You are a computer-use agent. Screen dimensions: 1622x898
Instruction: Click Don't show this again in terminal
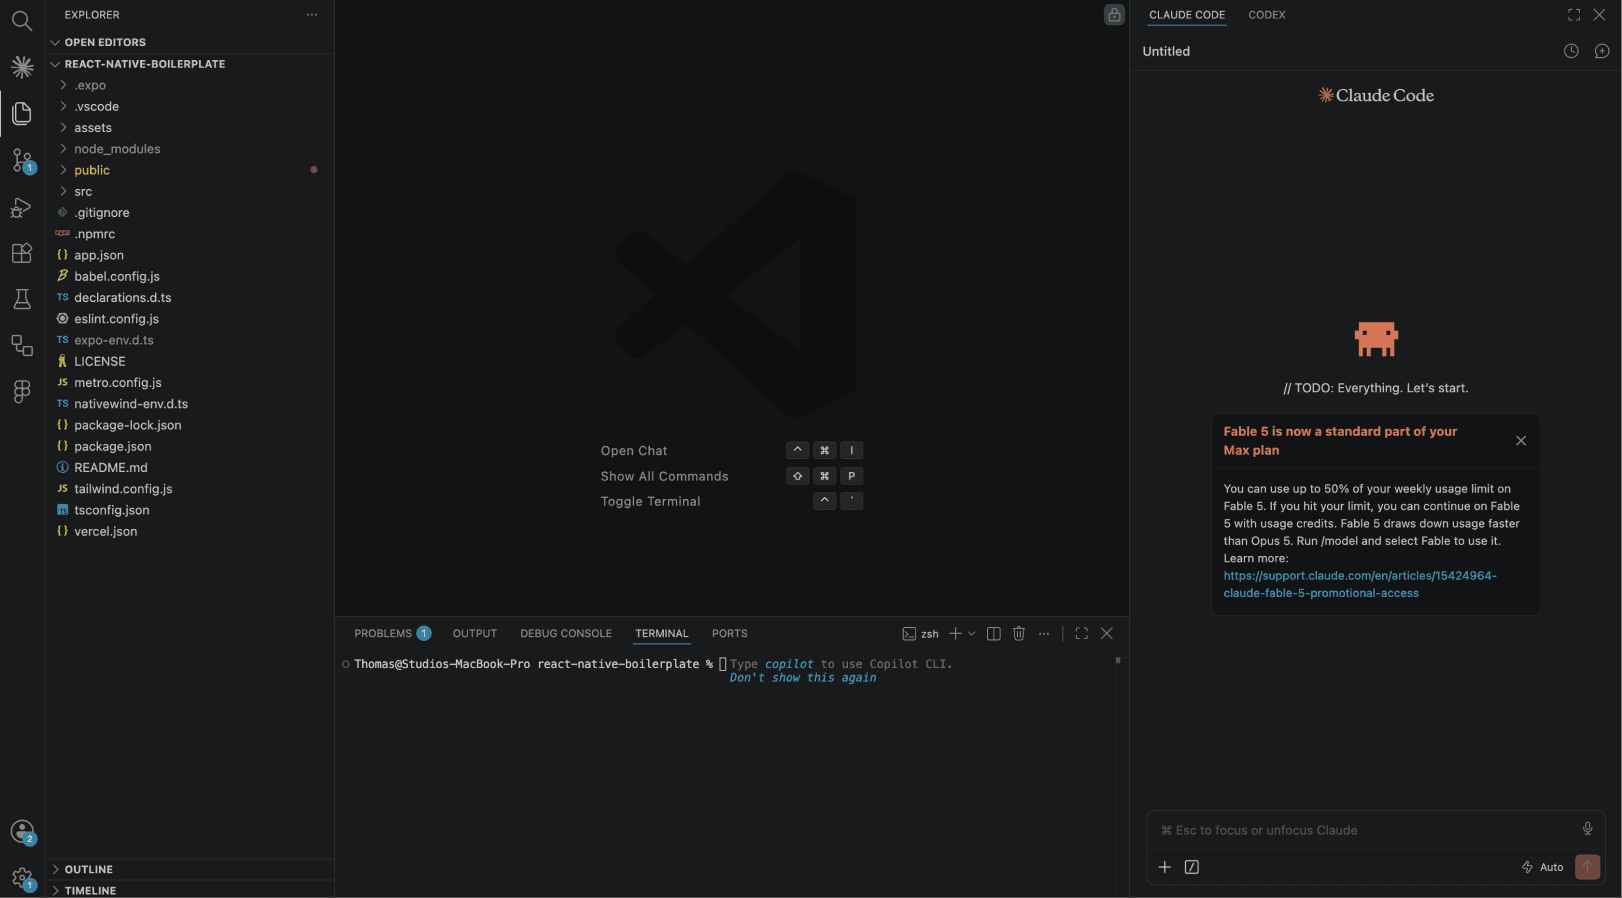point(803,678)
